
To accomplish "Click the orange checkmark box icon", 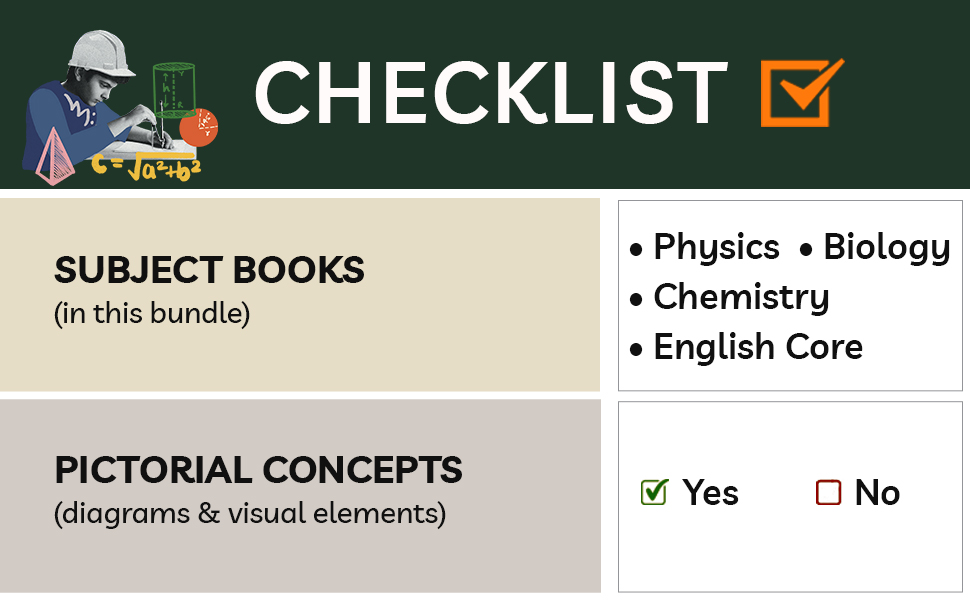I will [x=800, y=94].
